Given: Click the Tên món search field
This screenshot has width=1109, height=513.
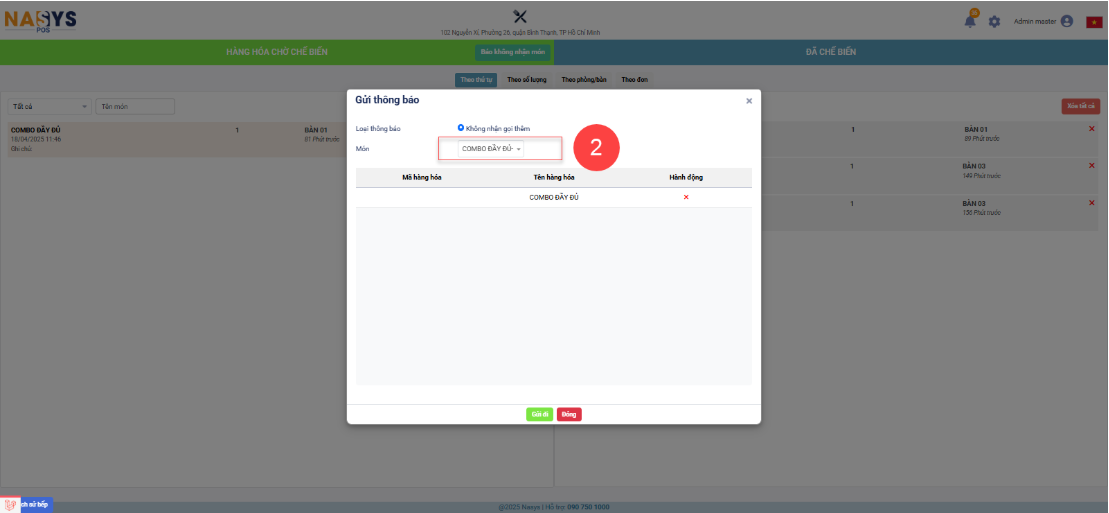Looking at the screenshot, I should click(x=135, y=106).
